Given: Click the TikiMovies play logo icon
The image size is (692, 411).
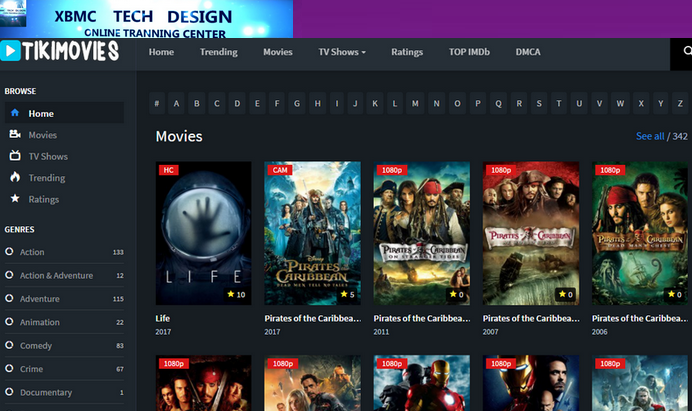Looking at the screenshot, I should pyautogui.click(x=10, y=51).
